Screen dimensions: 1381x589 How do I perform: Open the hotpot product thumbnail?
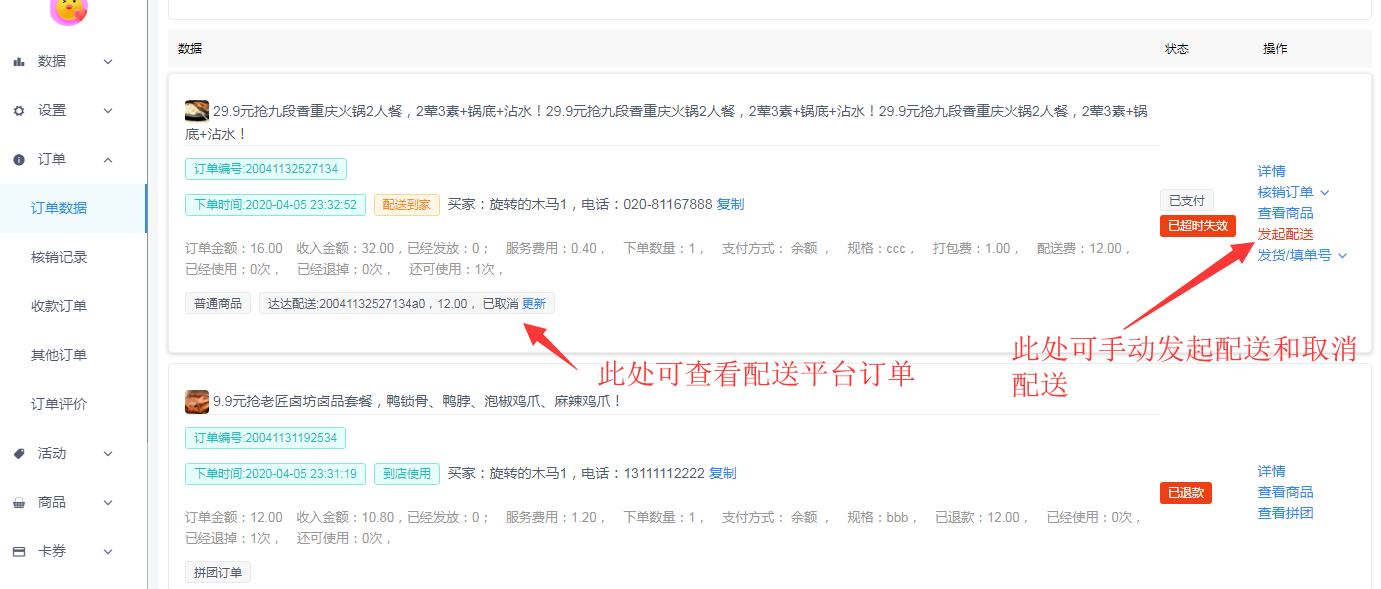[x=197, y=111]
